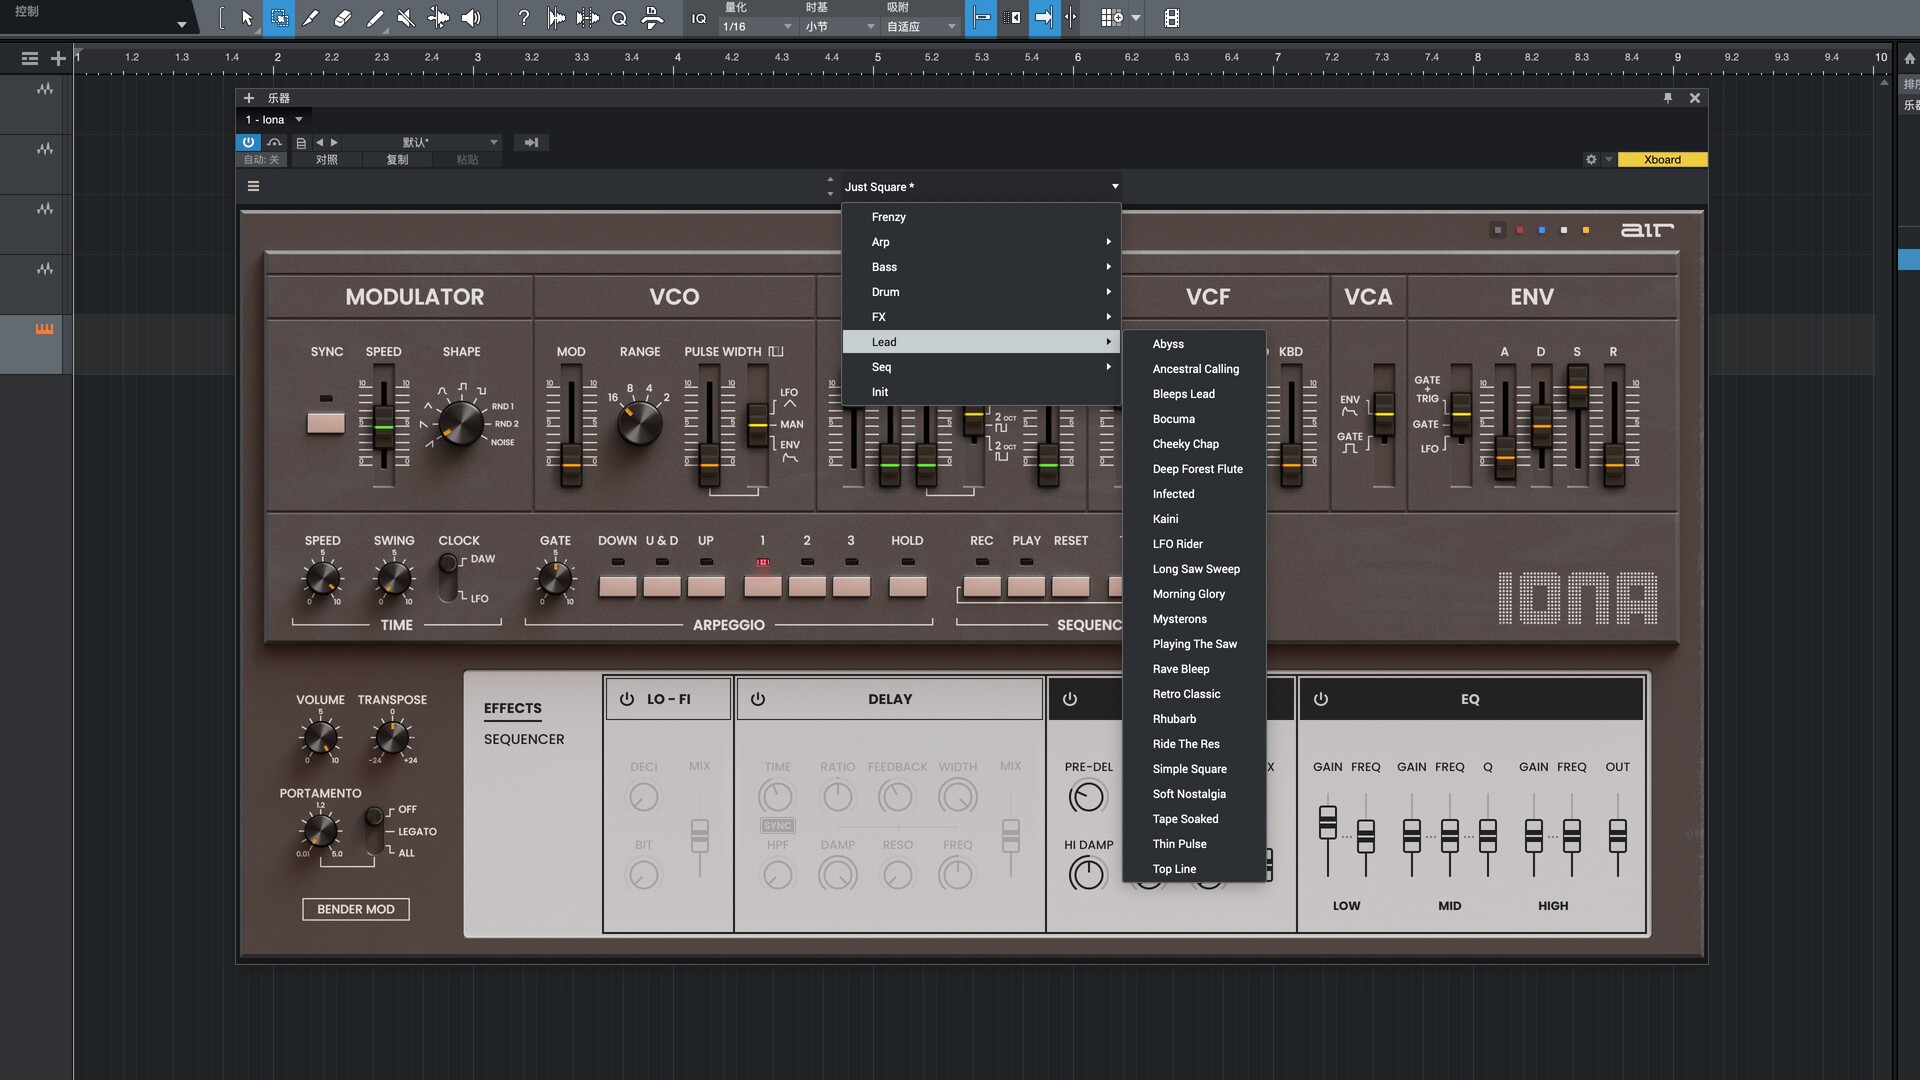Pin the instrument window
Image resolution: width=1920 pixels, height=1080 pixels.
pos(1668,98)
